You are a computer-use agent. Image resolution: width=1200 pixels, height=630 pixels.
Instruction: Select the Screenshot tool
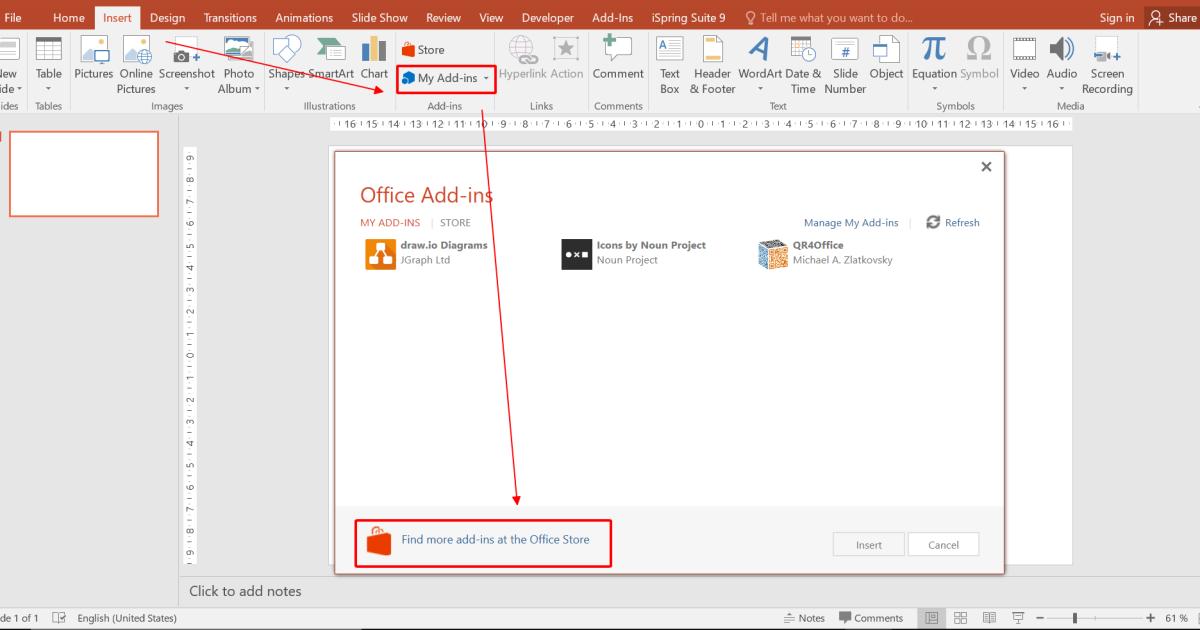[x=187, y=63]
